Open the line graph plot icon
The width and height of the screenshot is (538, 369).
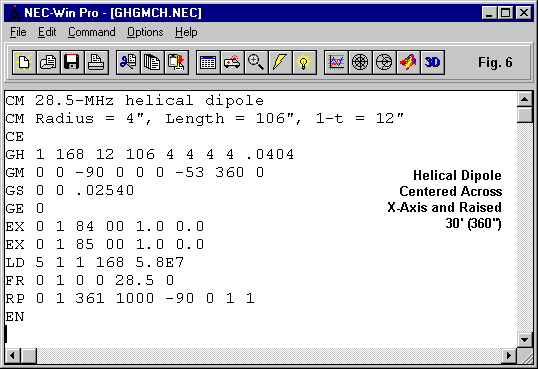tap(336, 62)
